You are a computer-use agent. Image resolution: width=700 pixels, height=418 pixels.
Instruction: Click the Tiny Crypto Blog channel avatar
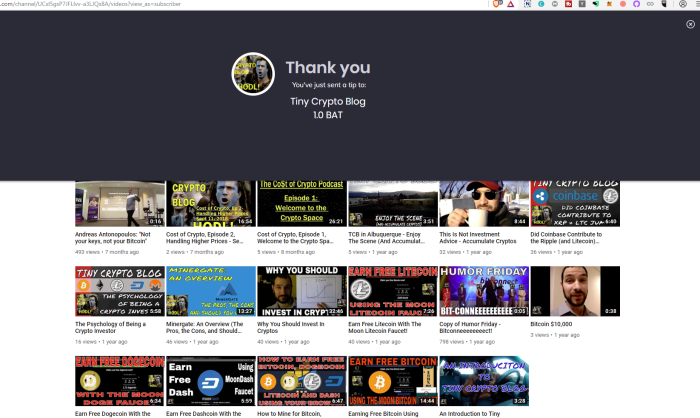(x=253, y=74)
